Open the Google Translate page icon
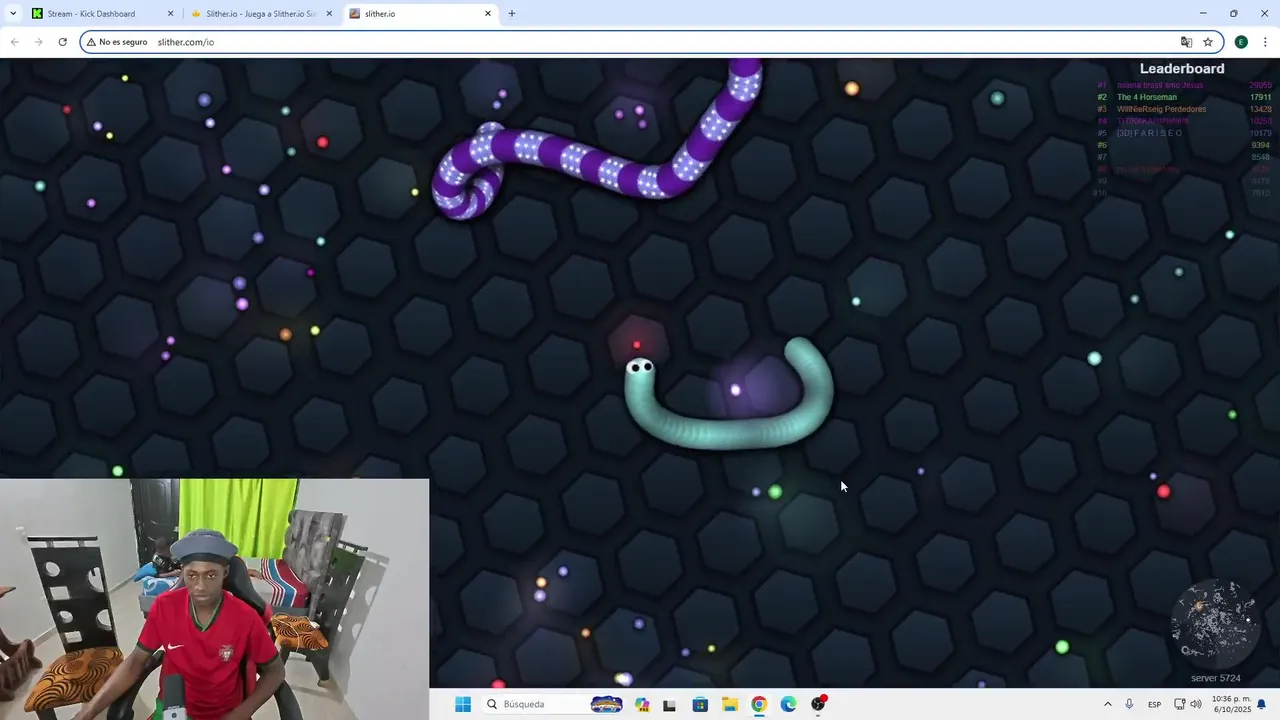The image size is (1280, 720). [x=1186, y=42]
